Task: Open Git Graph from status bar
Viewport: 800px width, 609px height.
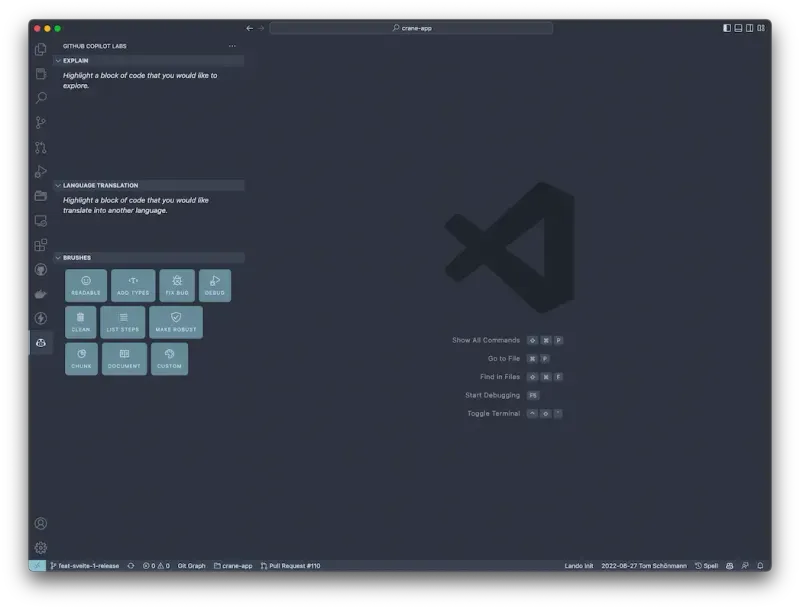Action: click(191, 566)
